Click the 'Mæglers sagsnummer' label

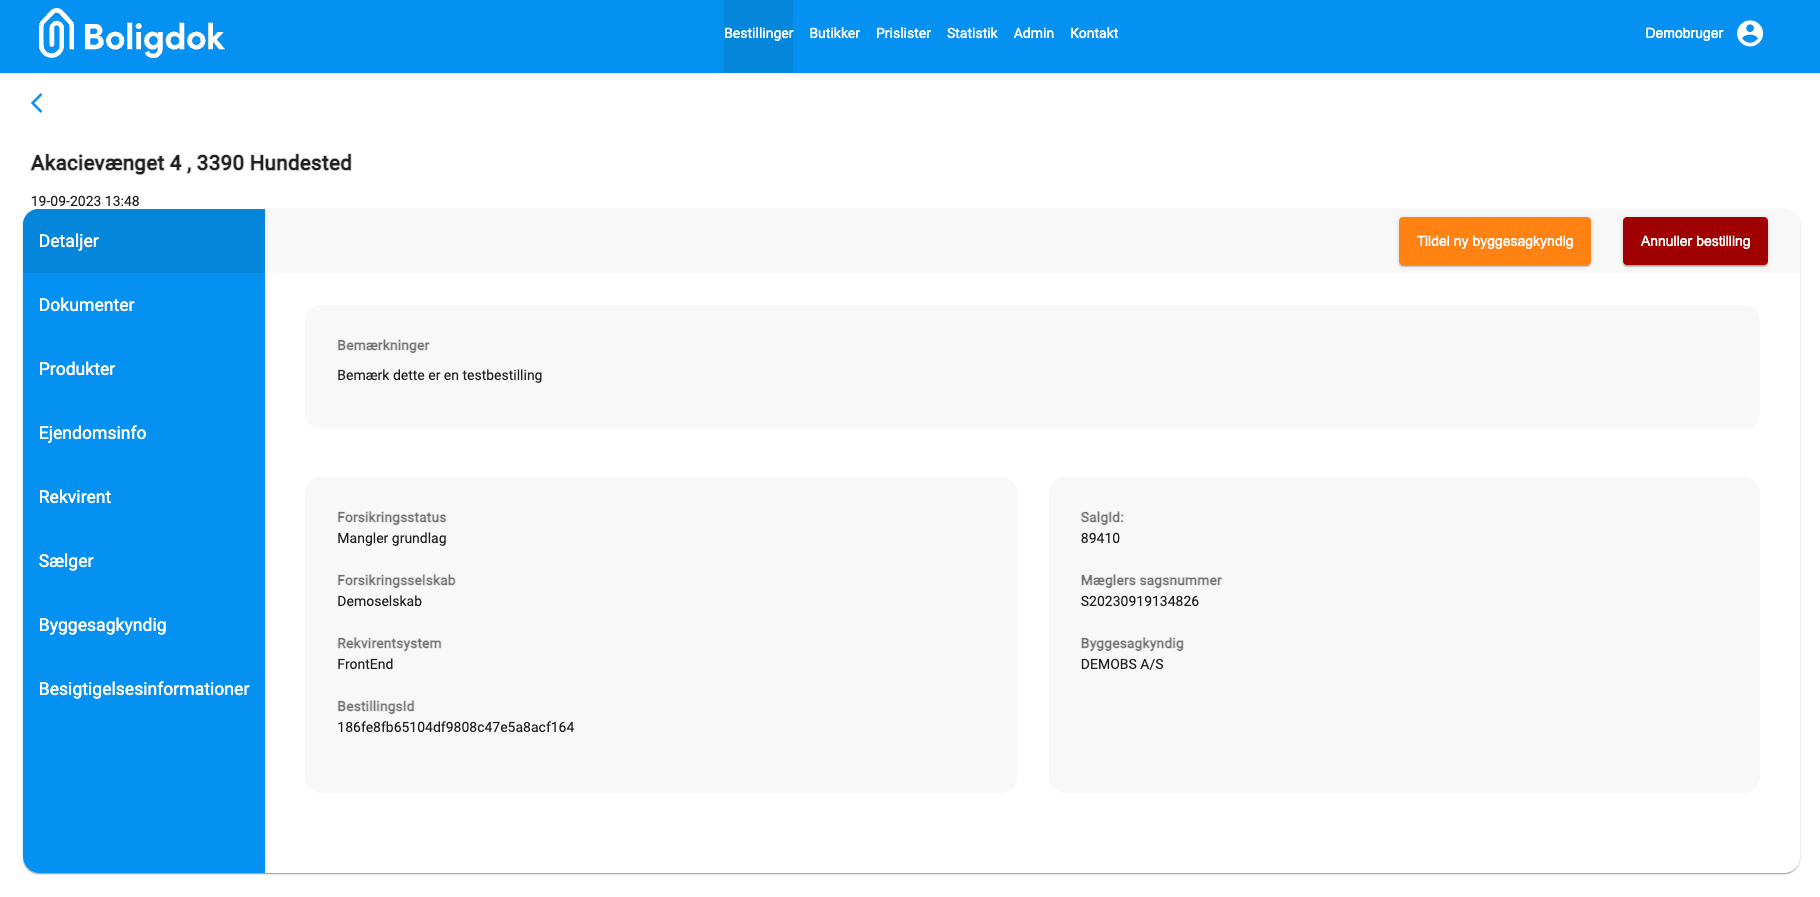(1151, 580)
